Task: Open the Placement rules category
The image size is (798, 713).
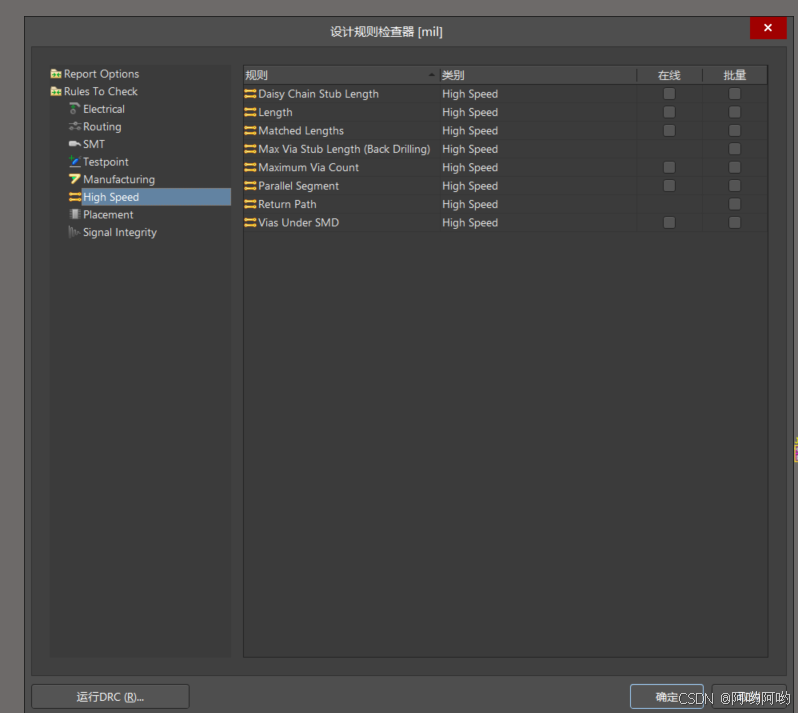Action: point(108,214)
